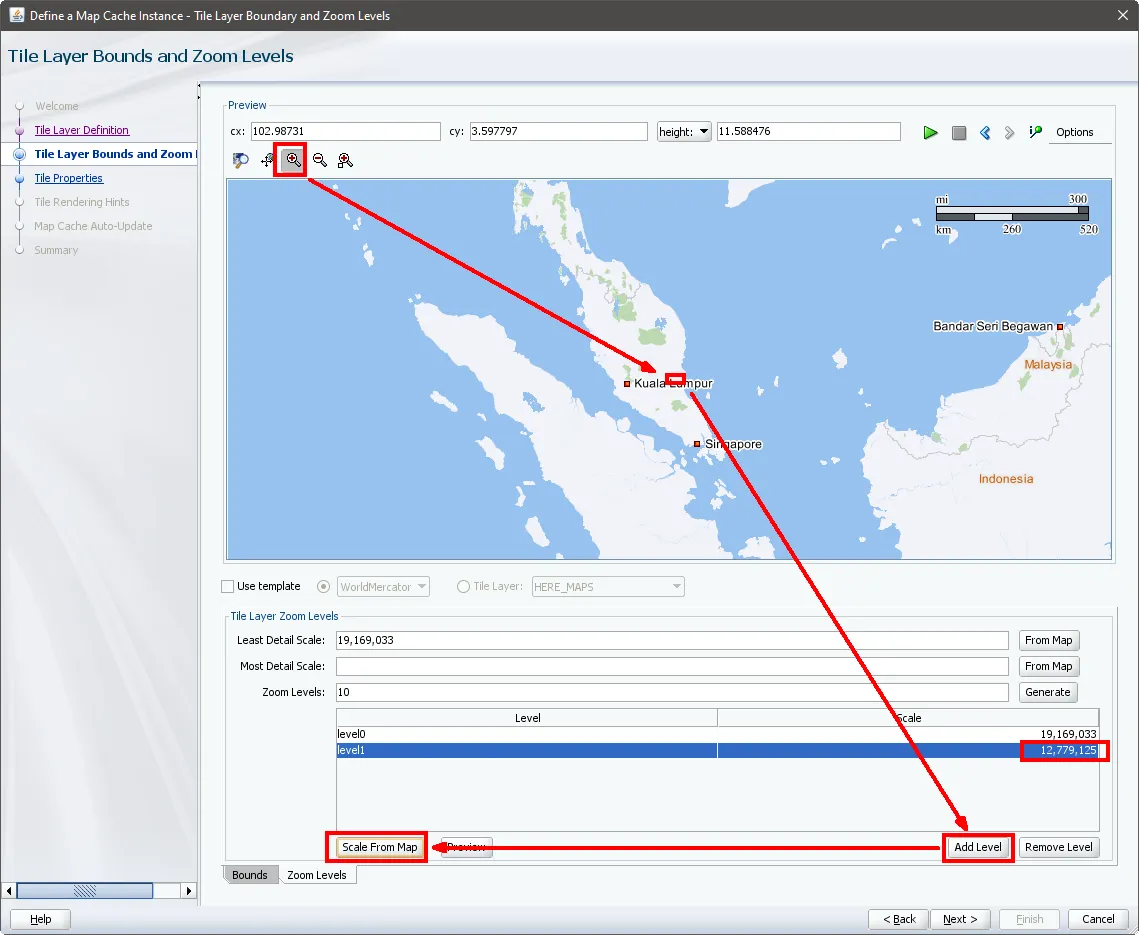Click the Most Detail Scale input field
The height and width of the screenshot is (935, 1139).
(x=671, y=666)
